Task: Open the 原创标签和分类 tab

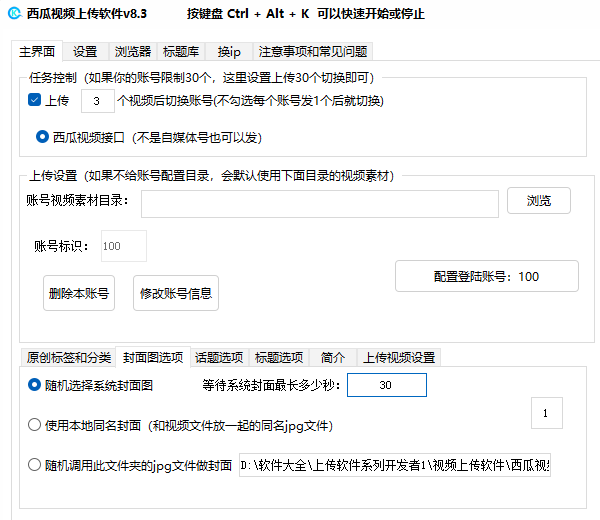Action: pyautogui.click(x=68, y=357)
